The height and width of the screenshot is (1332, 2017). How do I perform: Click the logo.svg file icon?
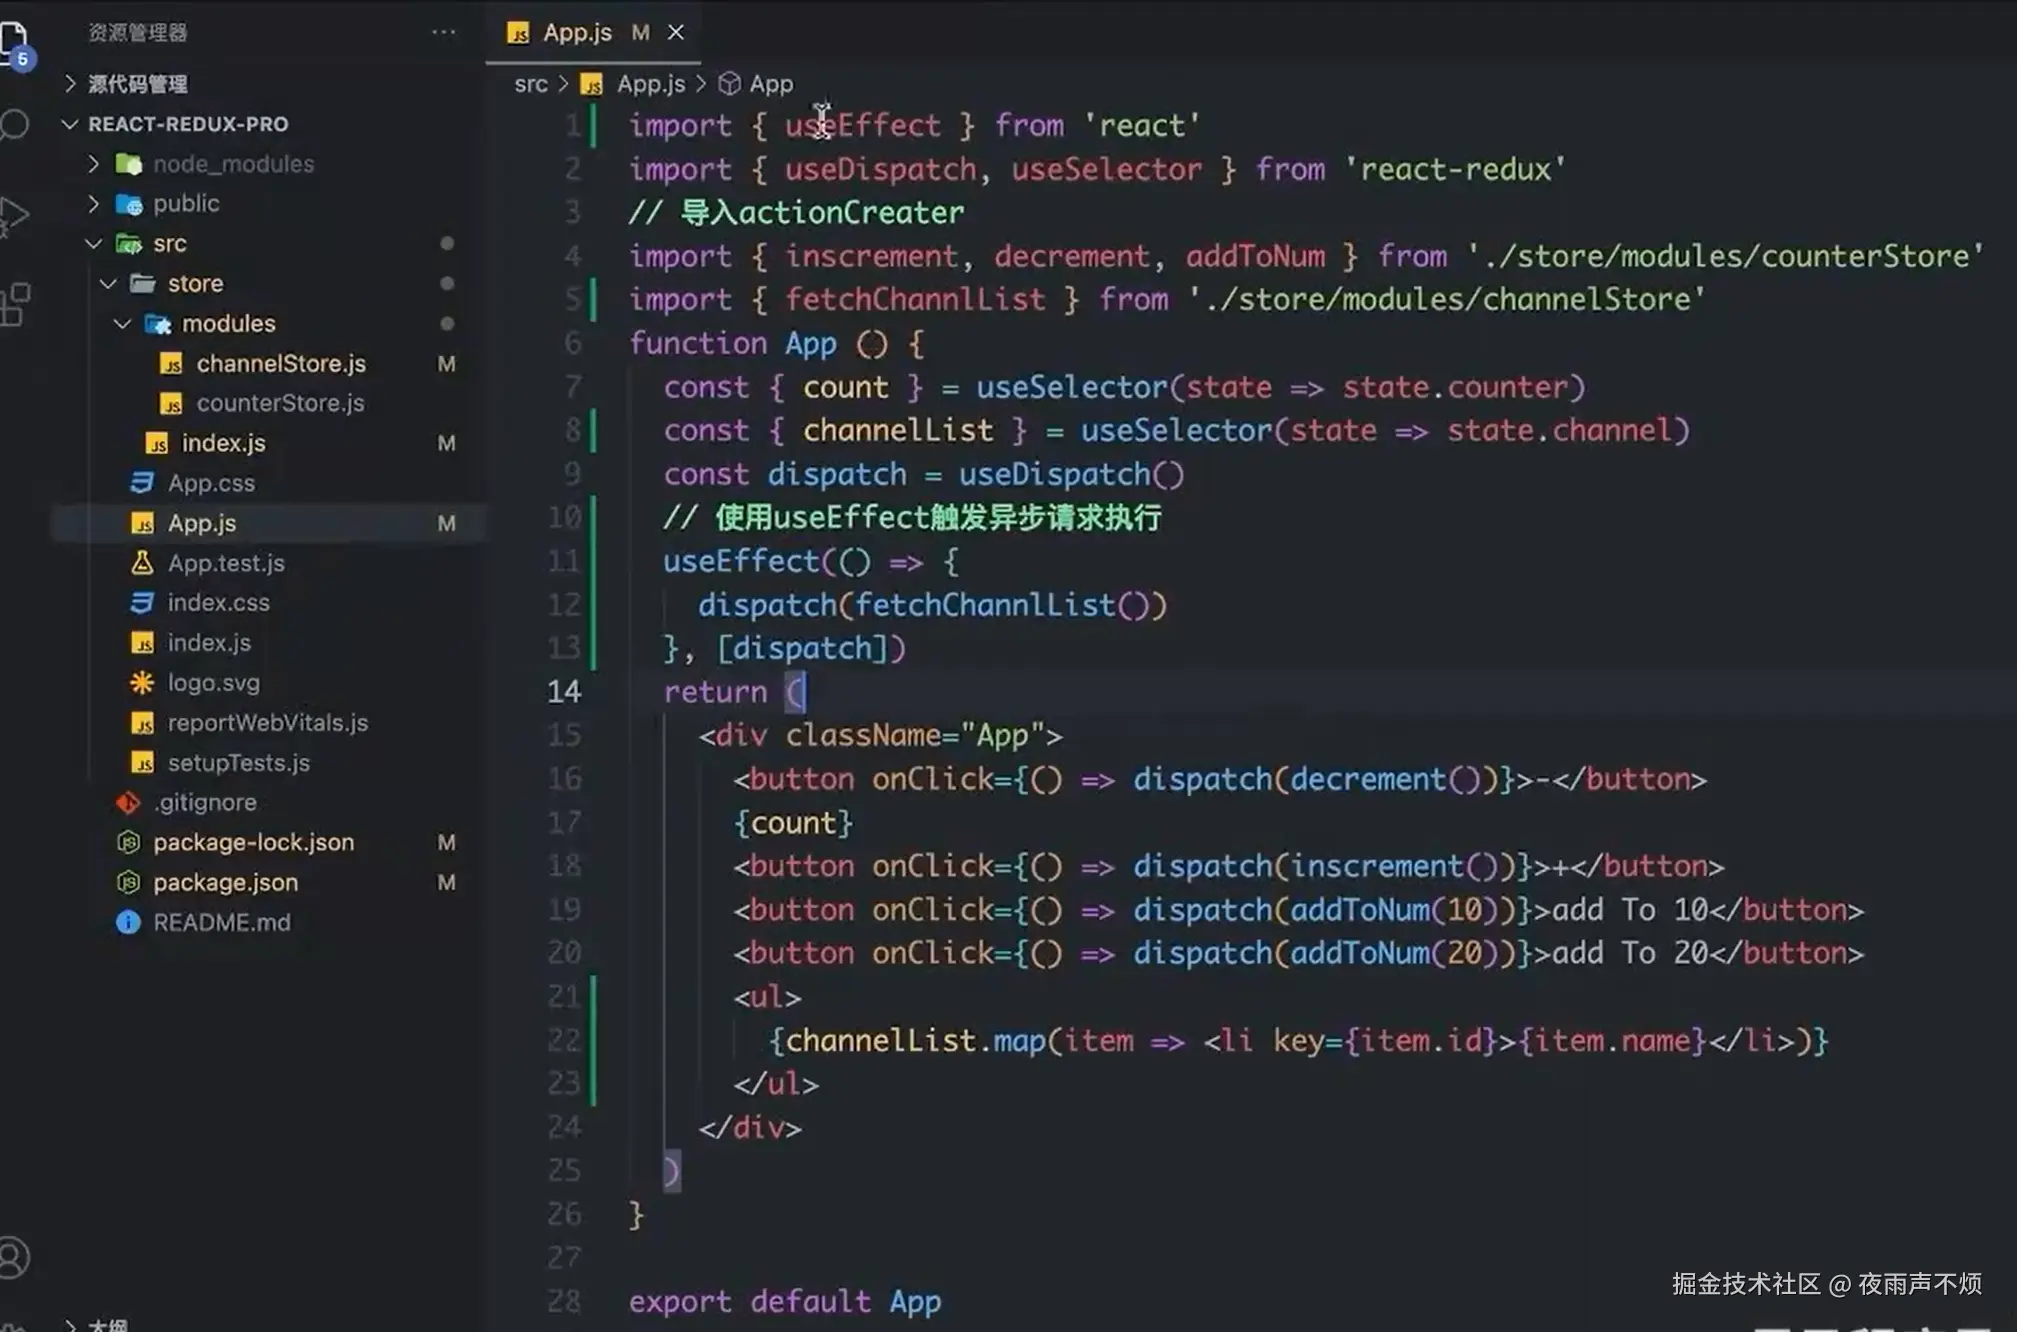point(142,683)
